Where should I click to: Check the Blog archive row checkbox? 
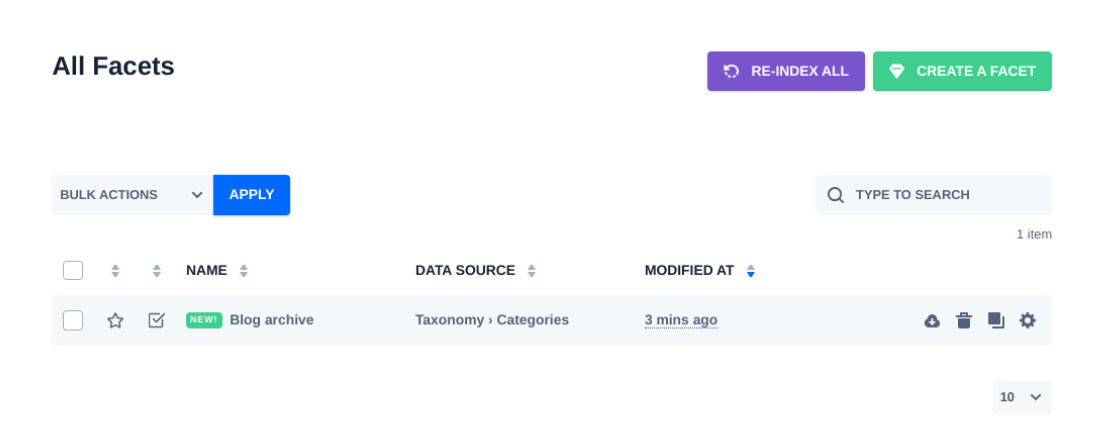(x=73, y=321)
